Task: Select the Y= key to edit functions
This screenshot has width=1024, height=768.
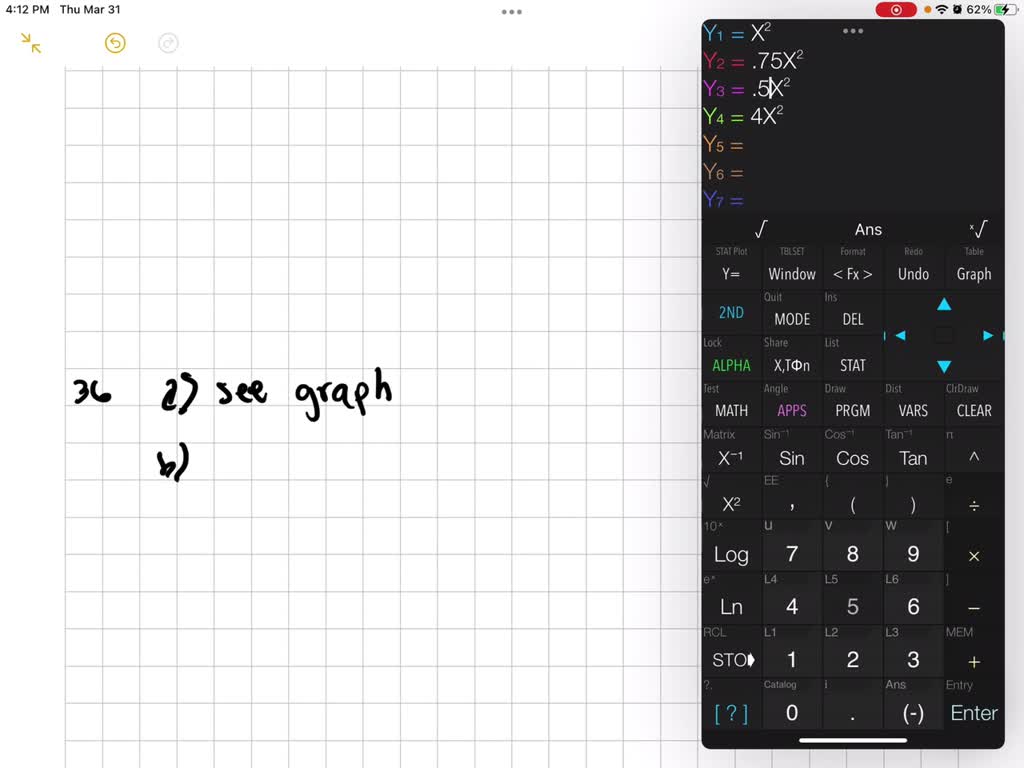Action: click(731, 273)
